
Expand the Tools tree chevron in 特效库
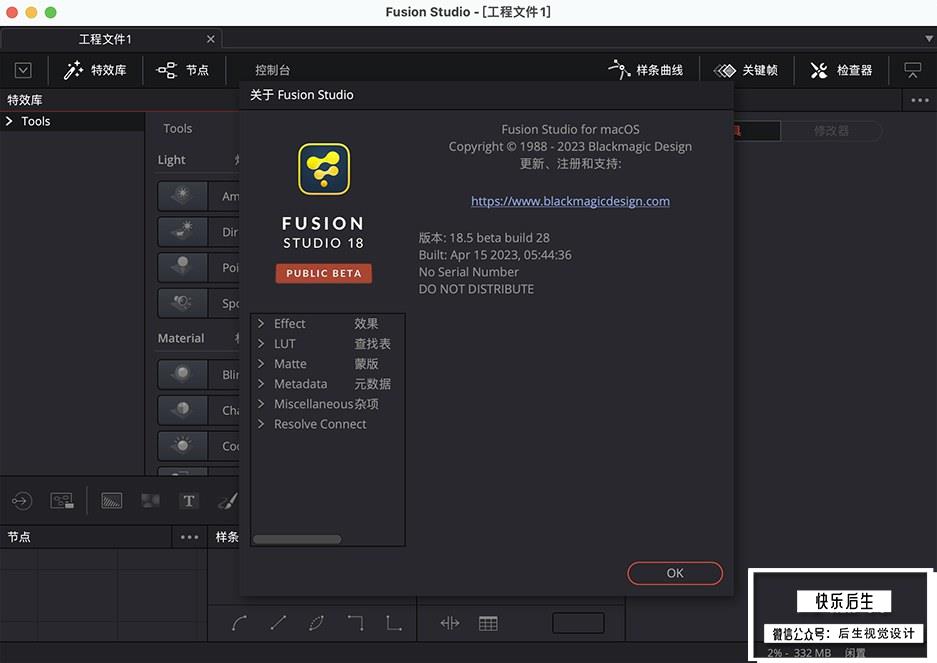(x=9, y=121)
